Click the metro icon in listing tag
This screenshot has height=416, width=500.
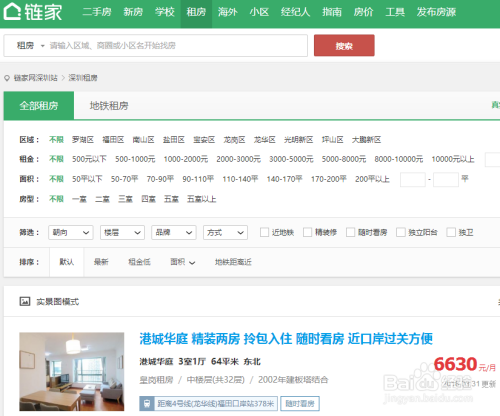click(147, 403)
